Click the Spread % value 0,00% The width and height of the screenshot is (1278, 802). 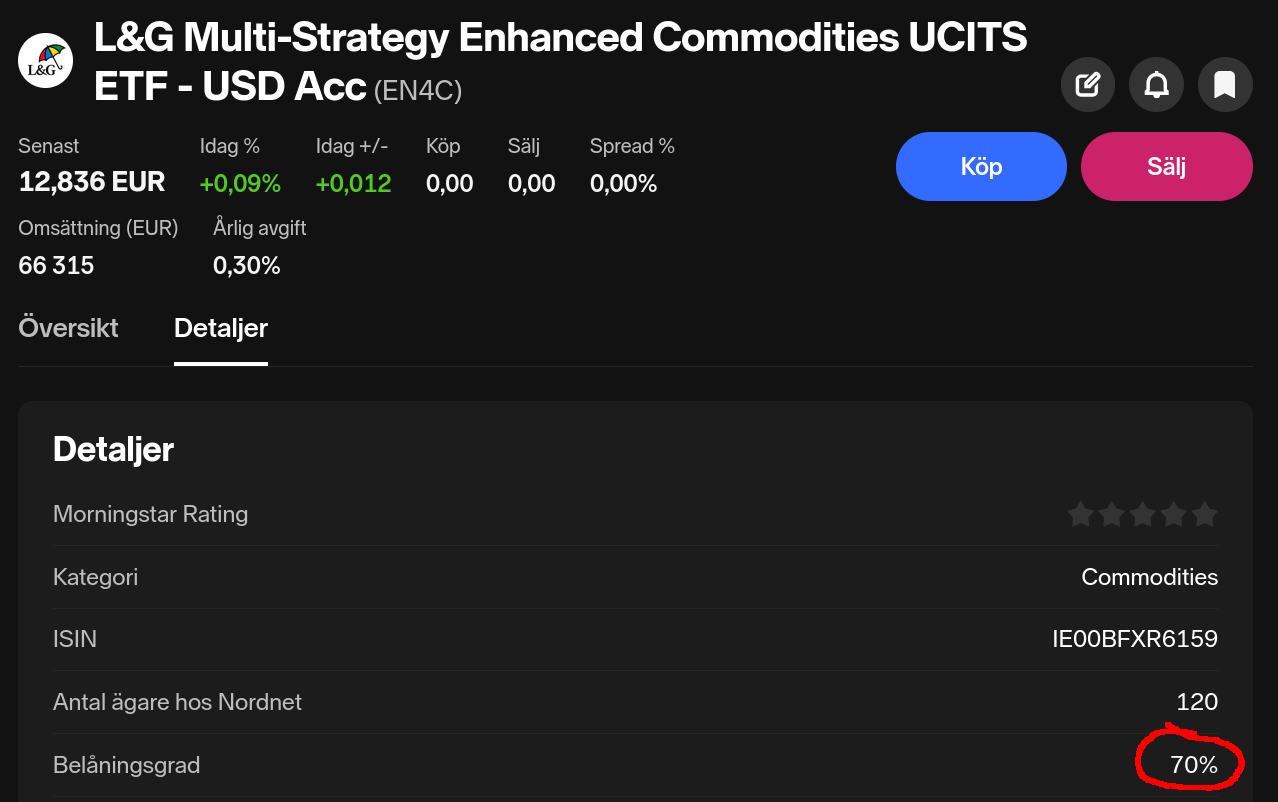(x=623, y=184)
